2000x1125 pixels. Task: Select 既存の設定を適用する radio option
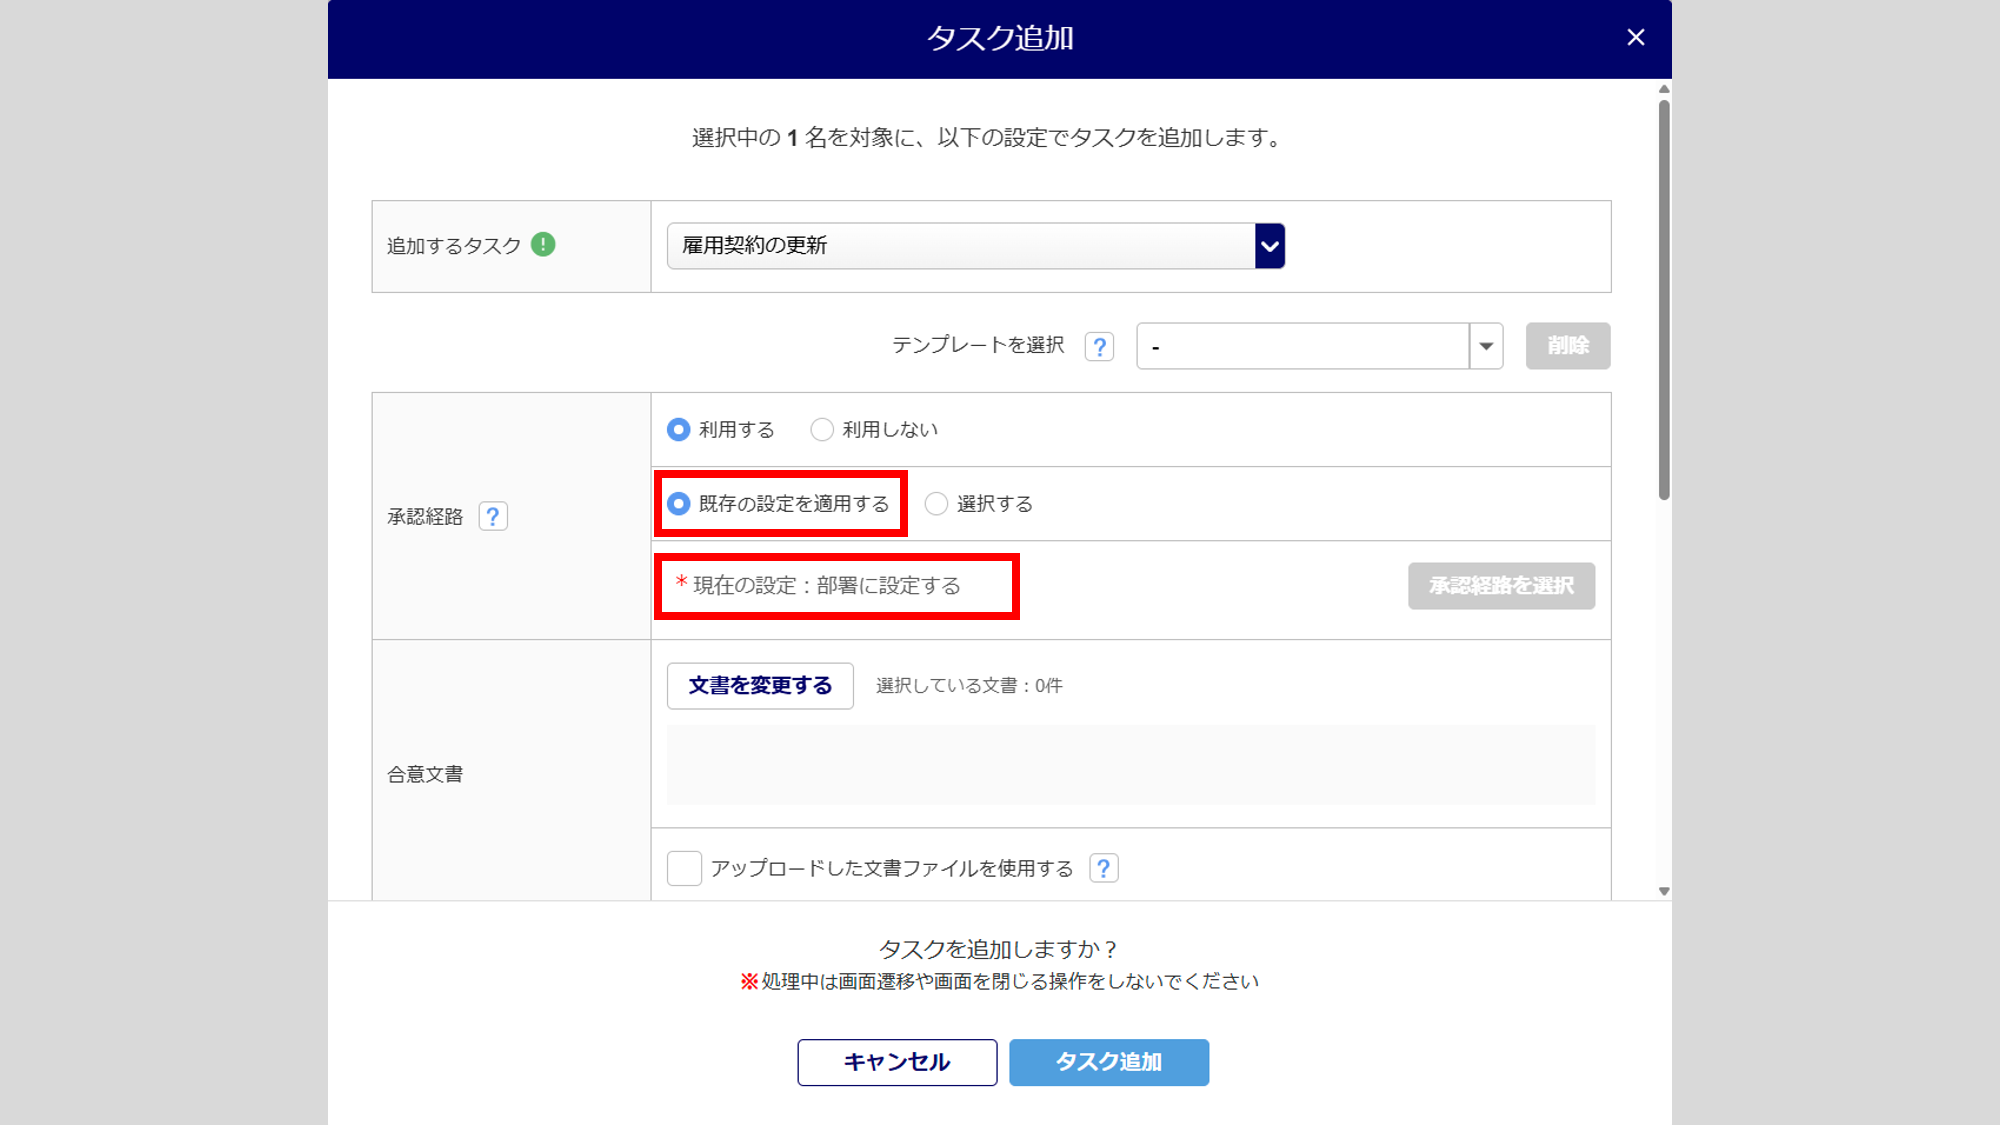pos(679,504)
